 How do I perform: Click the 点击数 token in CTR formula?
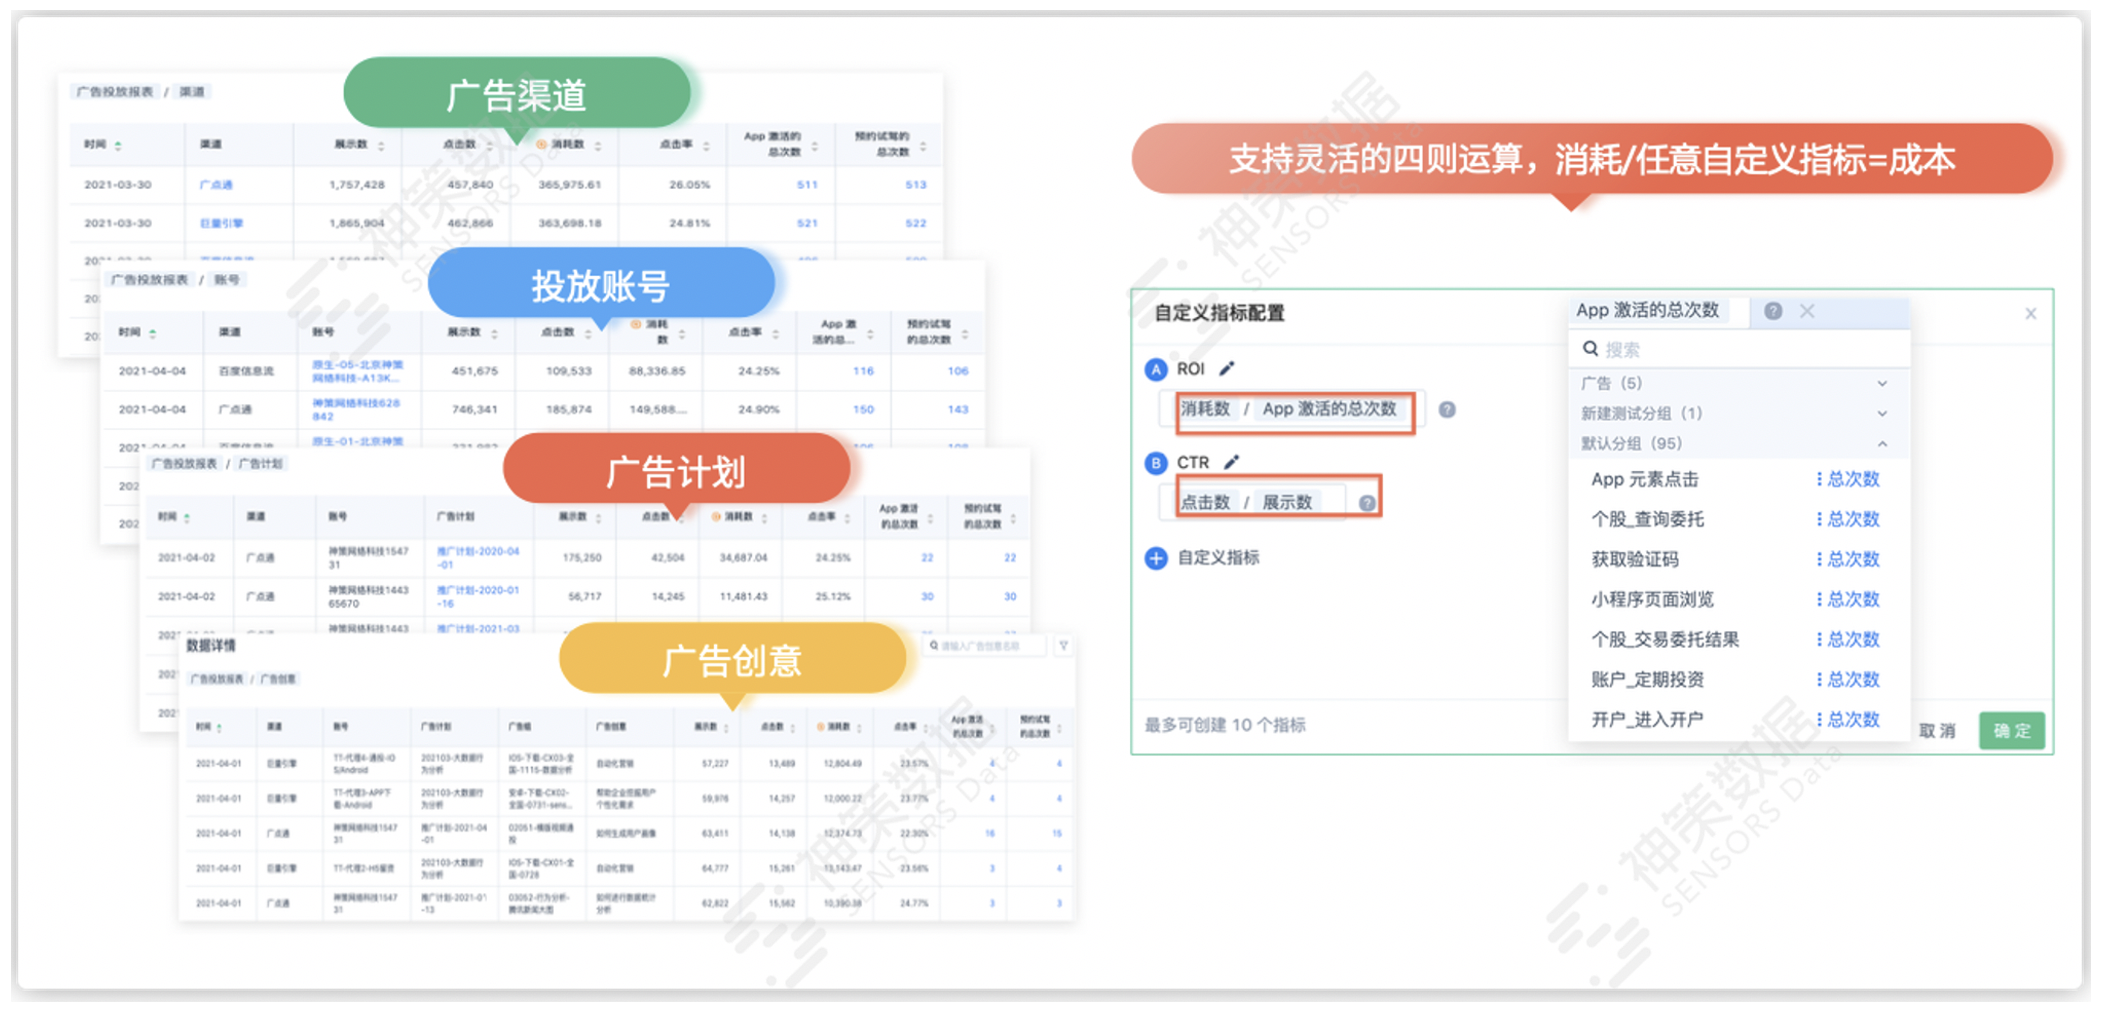click(x=1205, y=503)
